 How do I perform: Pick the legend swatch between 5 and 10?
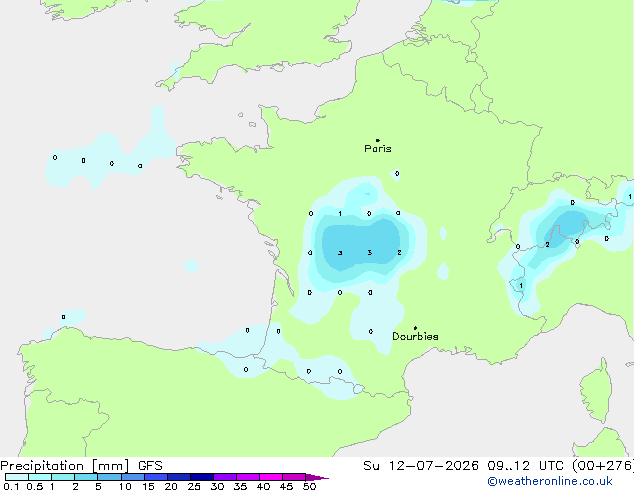click(110, 477)
